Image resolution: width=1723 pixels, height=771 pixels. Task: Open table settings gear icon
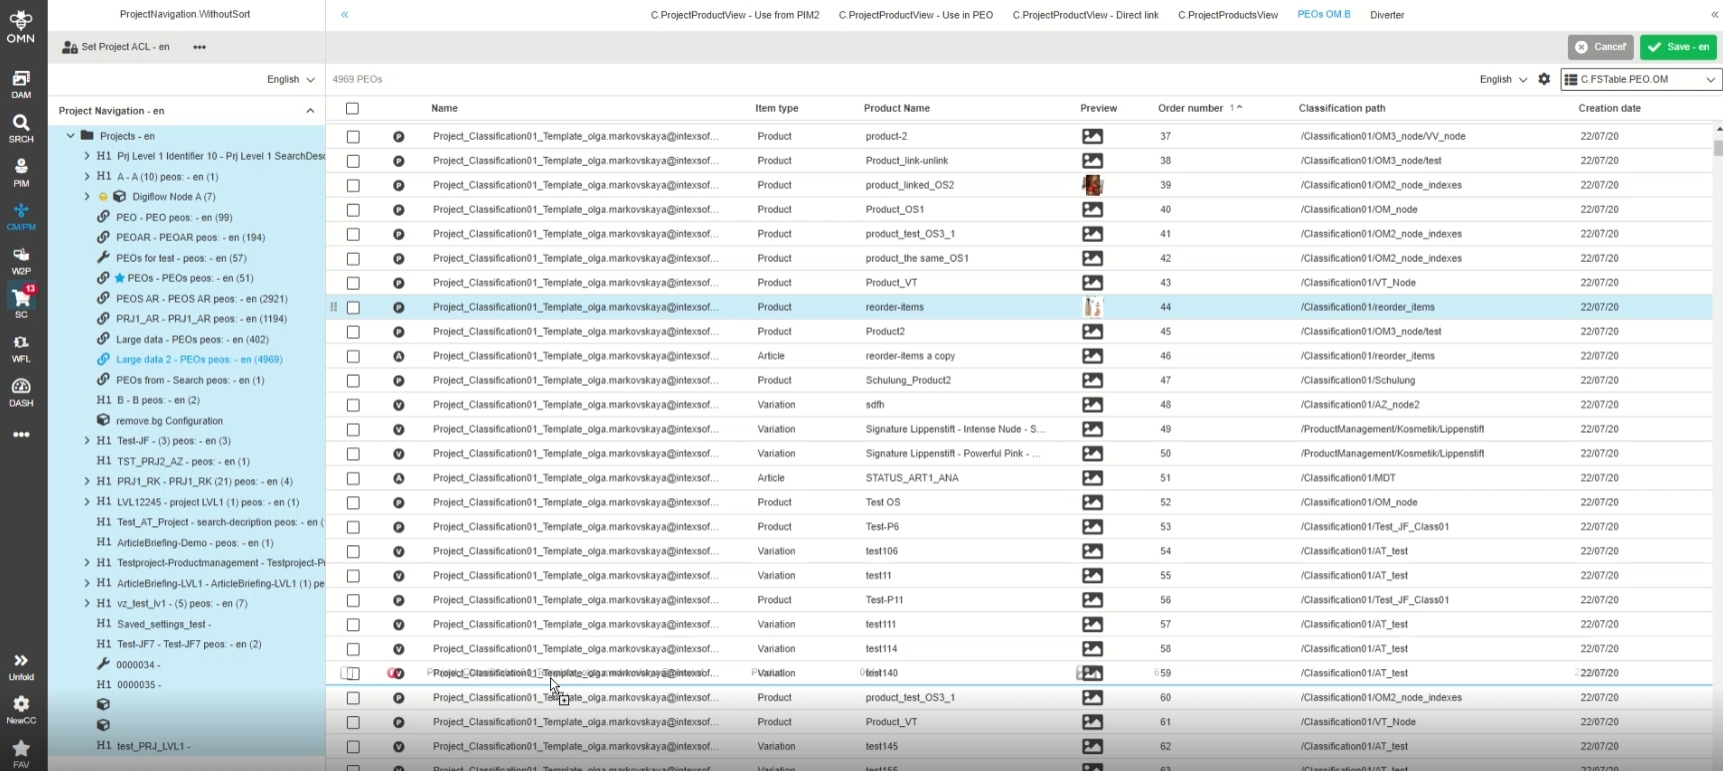(x=1544, y=79)
